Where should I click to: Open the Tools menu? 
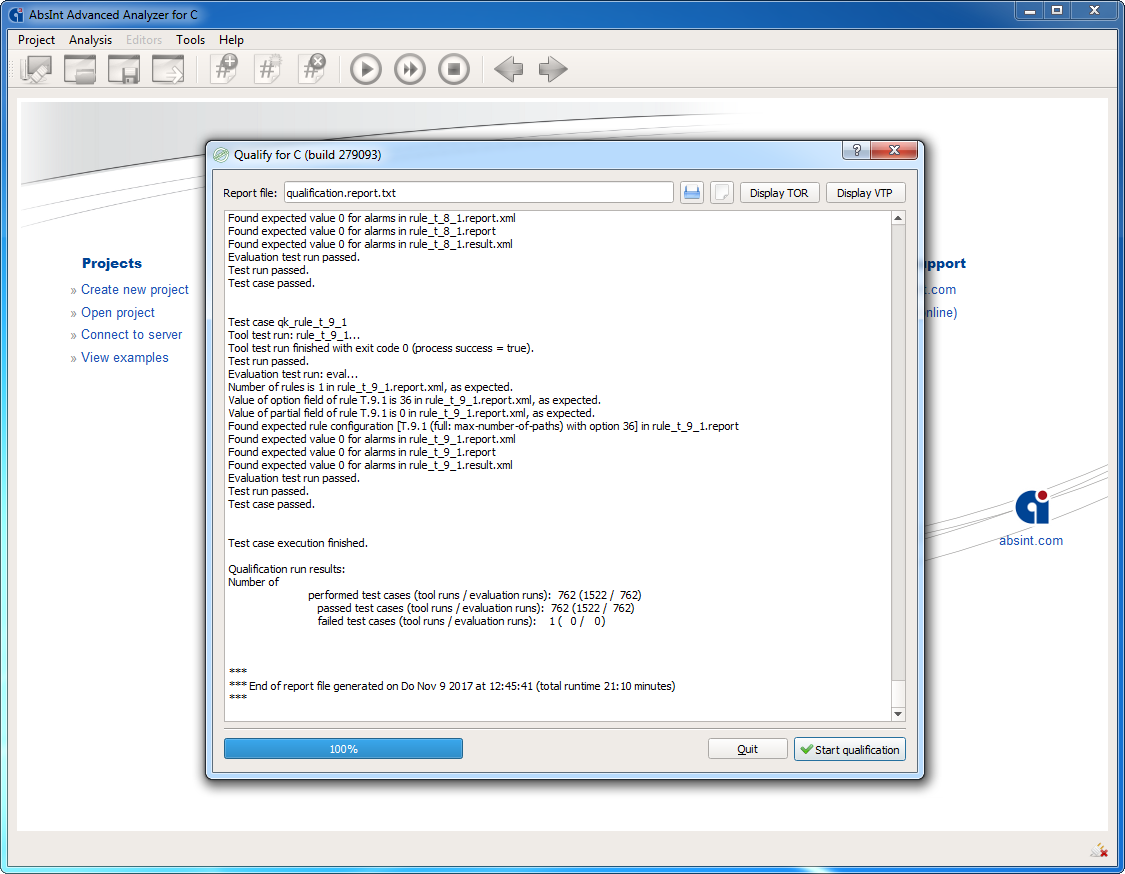click(191, 40)
